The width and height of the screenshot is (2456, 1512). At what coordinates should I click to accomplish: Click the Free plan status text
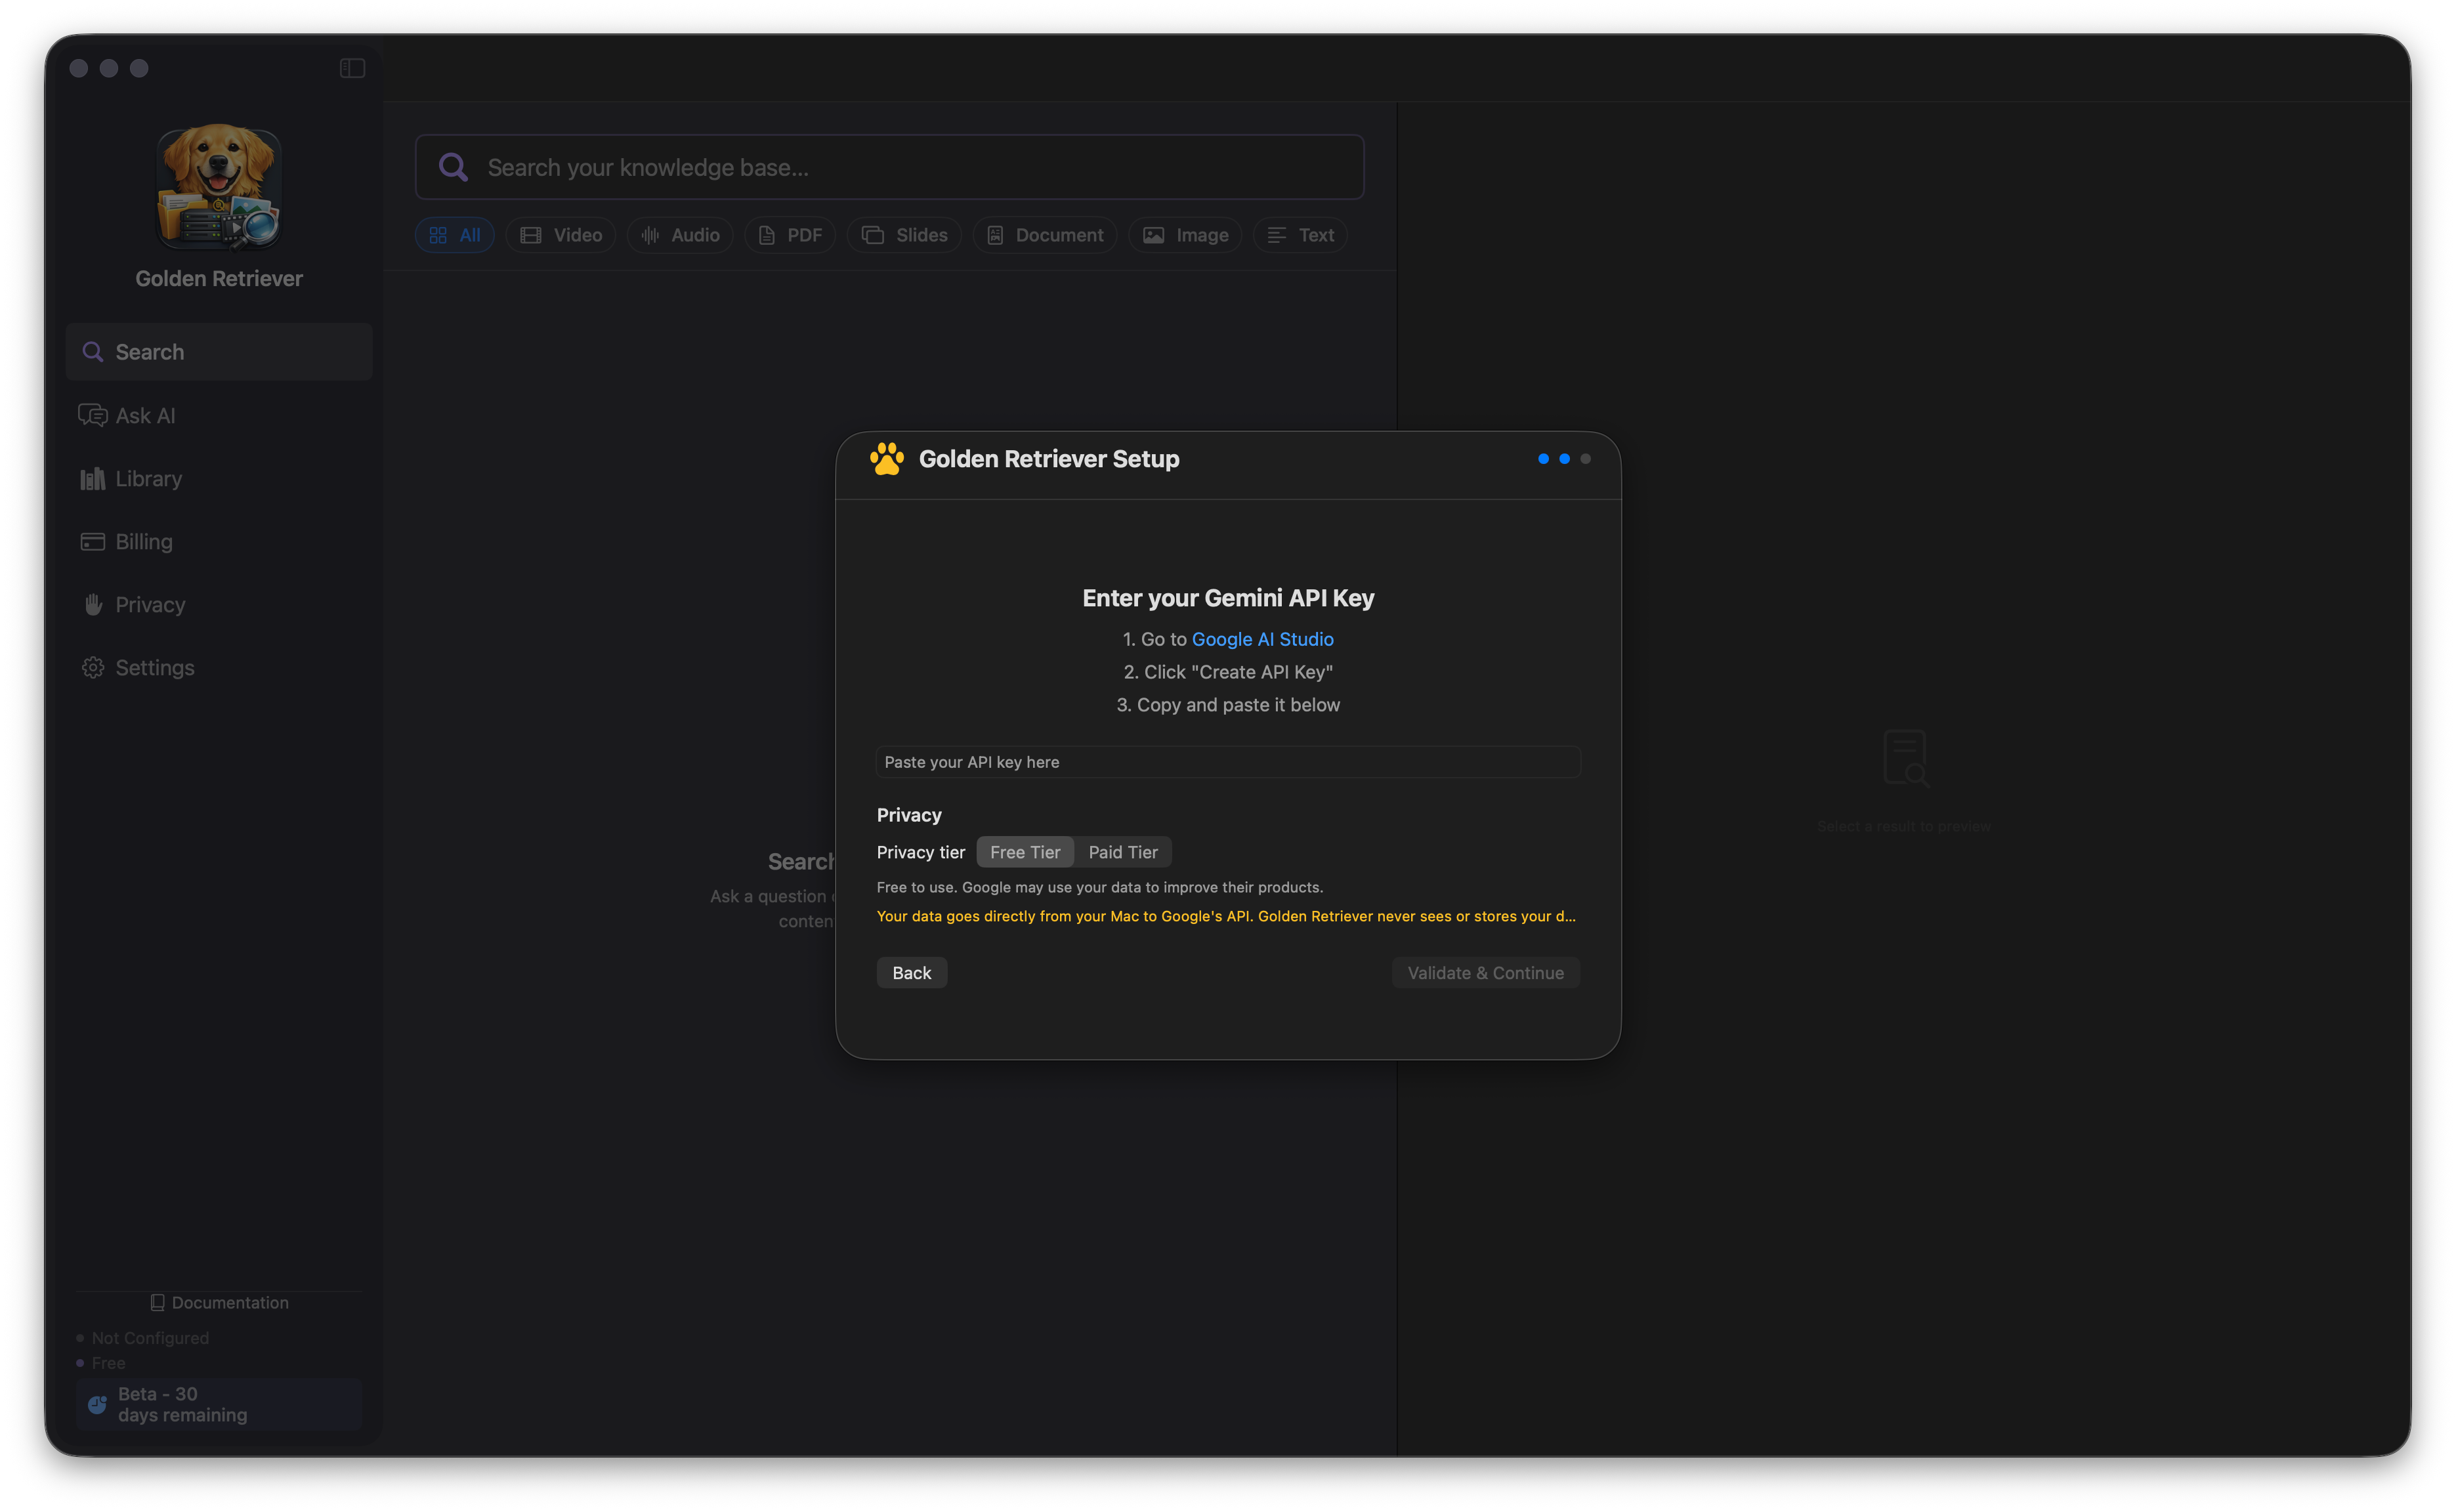[x=108, y=1363]
